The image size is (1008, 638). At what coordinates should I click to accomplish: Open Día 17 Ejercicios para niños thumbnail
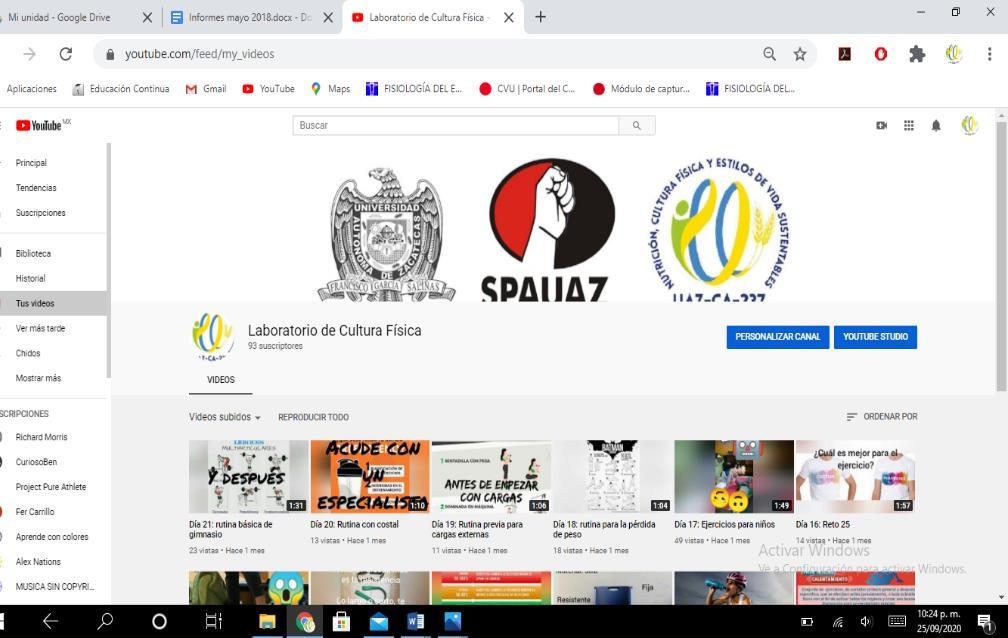point(734,477)
